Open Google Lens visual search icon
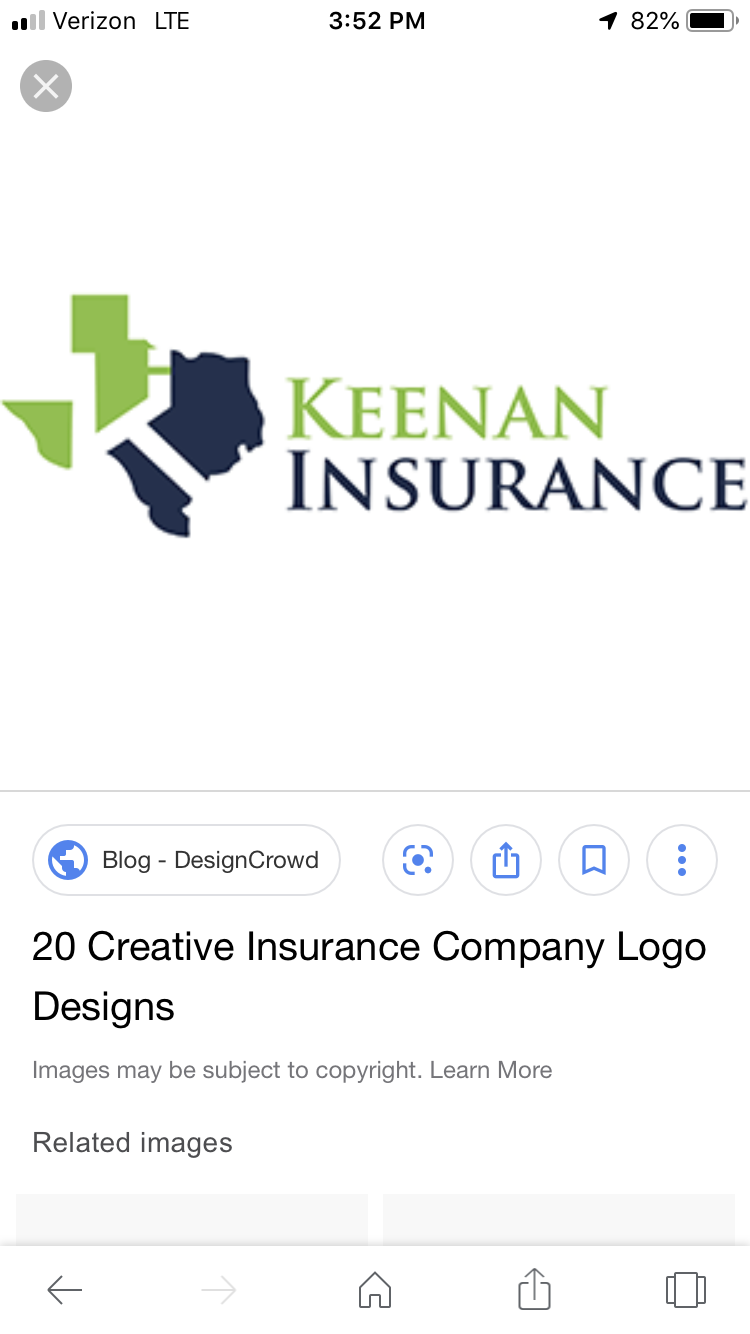The image size is (750, 1334). click(x=418, y=859)
